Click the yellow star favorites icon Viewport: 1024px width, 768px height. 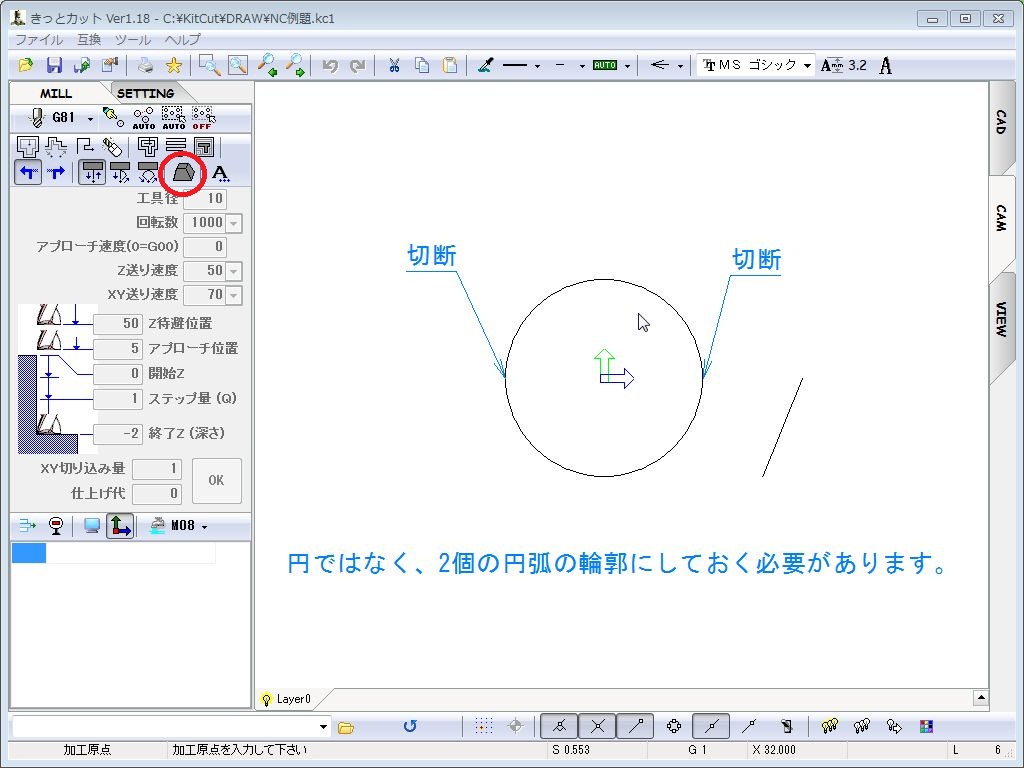[174, 65]
